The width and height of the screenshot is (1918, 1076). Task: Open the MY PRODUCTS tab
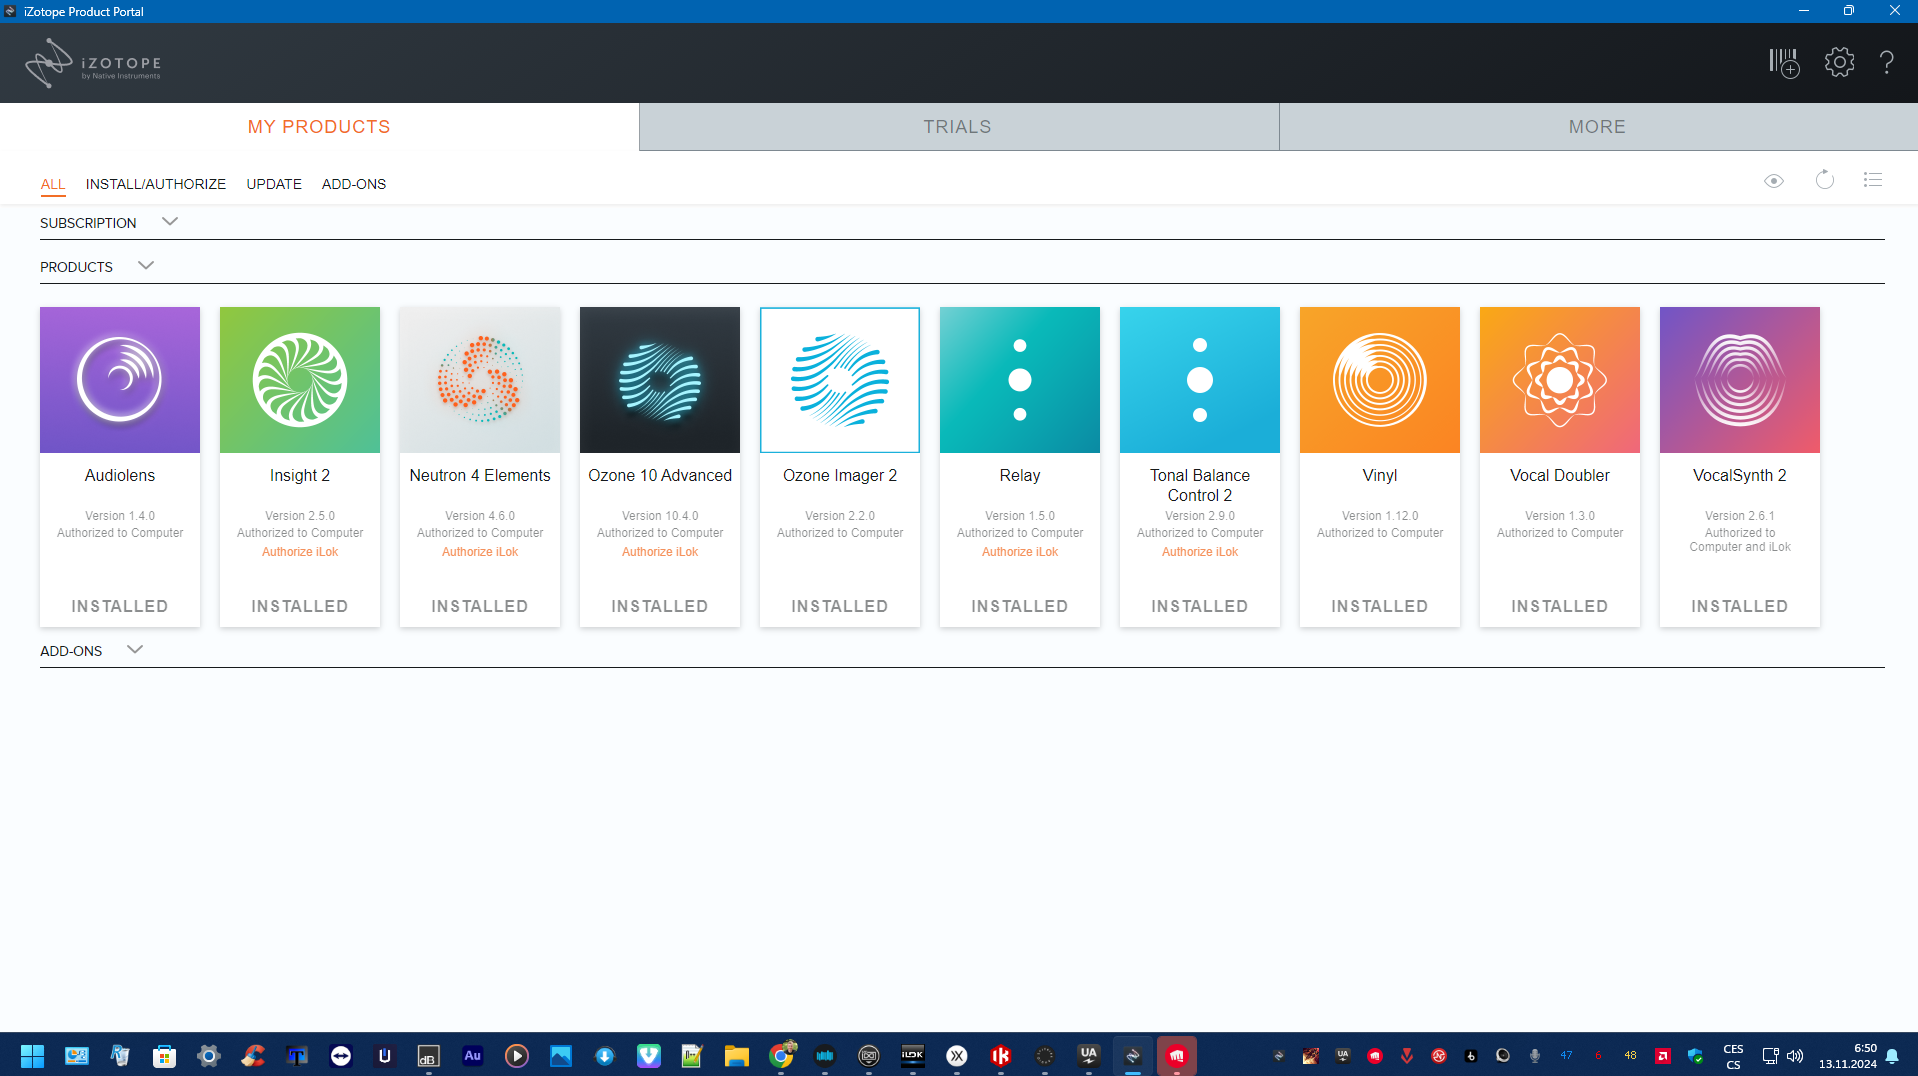(x=319, y=127)
